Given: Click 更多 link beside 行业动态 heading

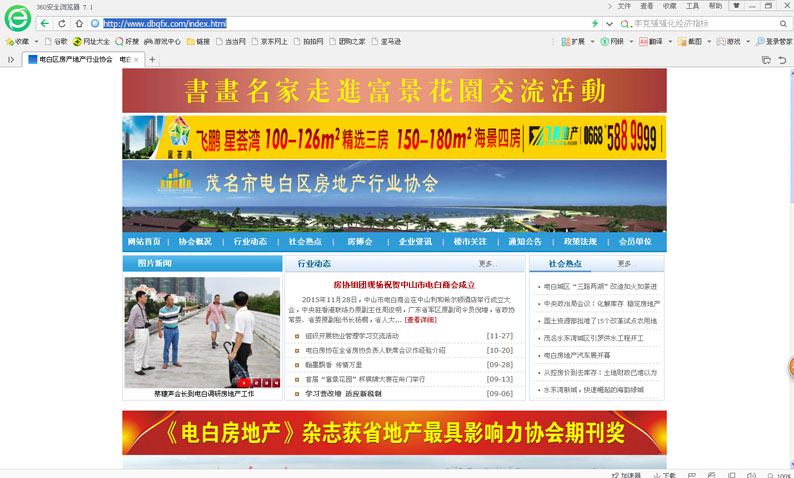Looking at the screenshot, I should [487, 264].
